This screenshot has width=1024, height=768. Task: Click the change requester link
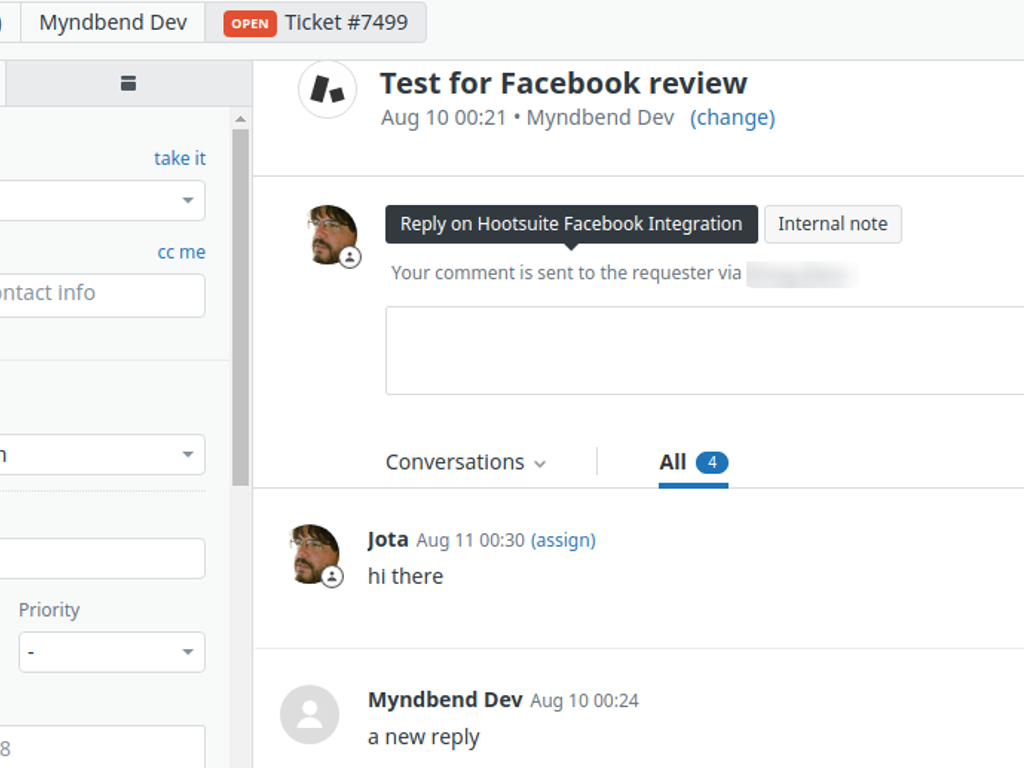(x=732, y=117)
